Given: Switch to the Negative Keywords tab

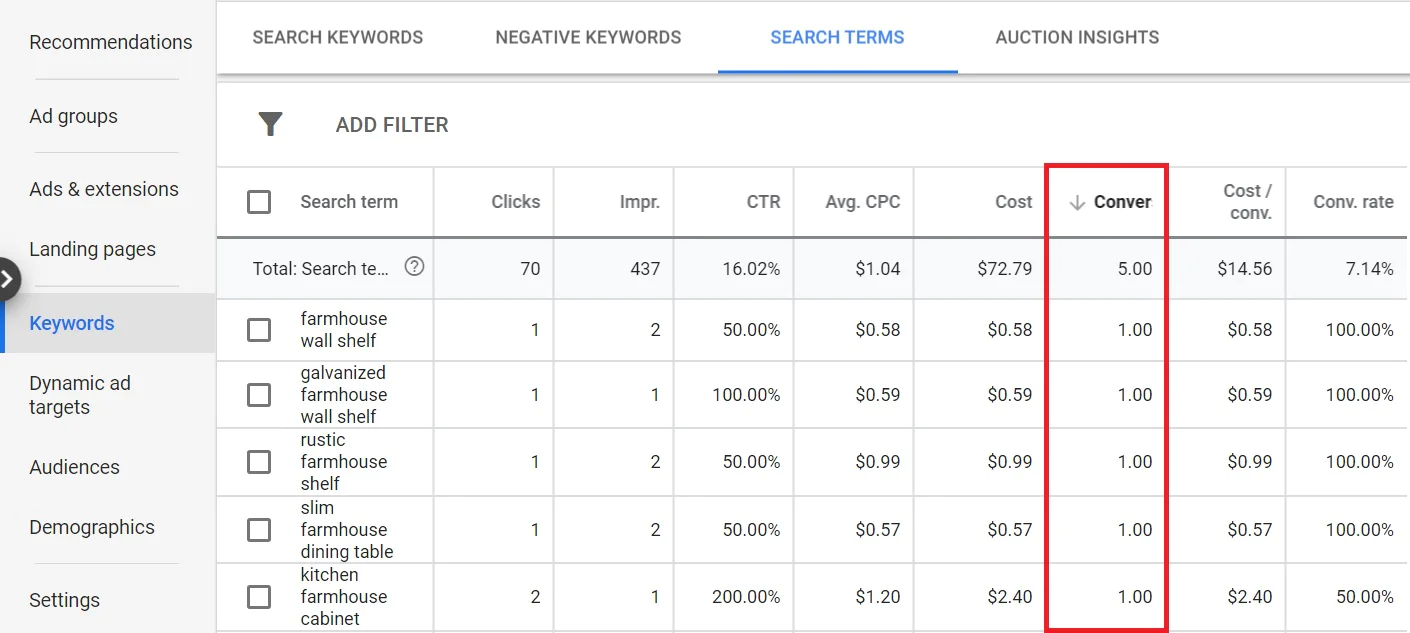Looking at the screenshot, I should 588,37.
